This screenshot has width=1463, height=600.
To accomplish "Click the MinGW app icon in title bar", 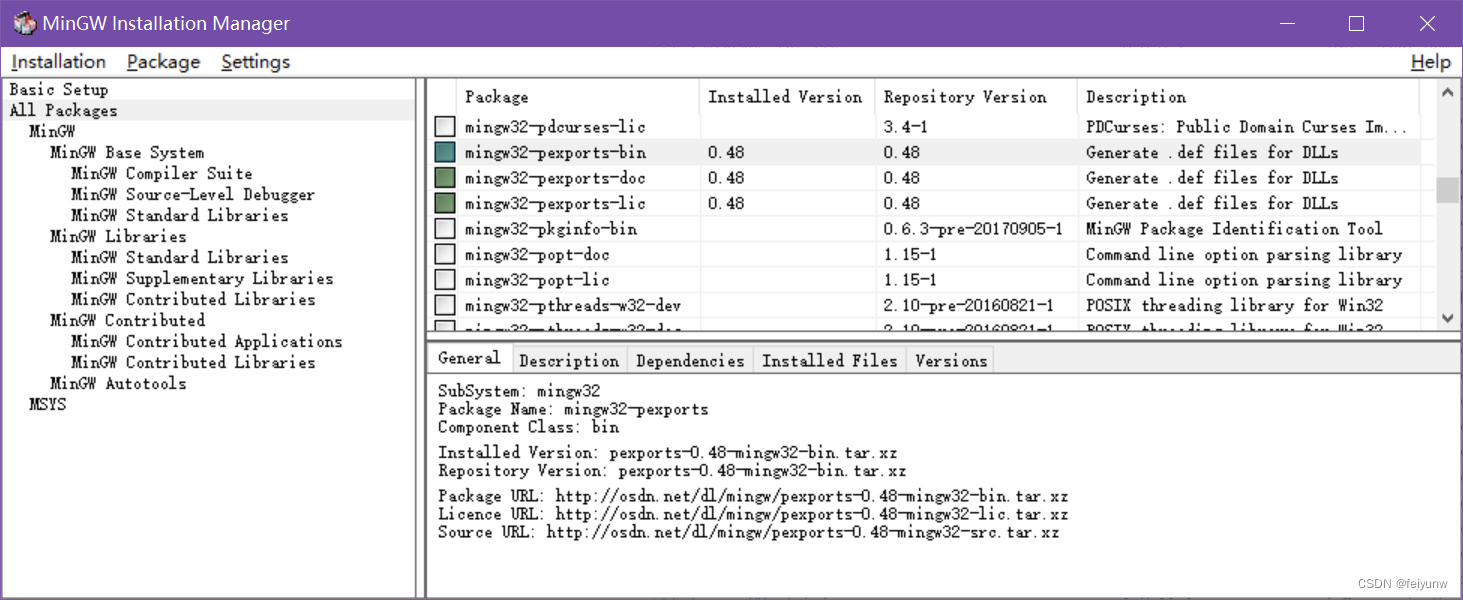I will [x=25, y=23].
